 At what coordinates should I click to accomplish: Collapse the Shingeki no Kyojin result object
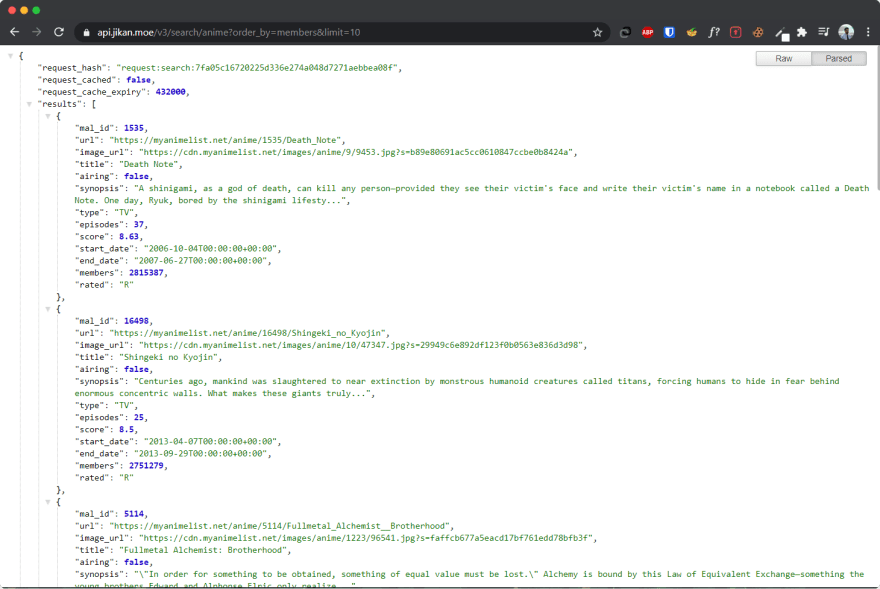pyautogui.click(x=48, y=309)
